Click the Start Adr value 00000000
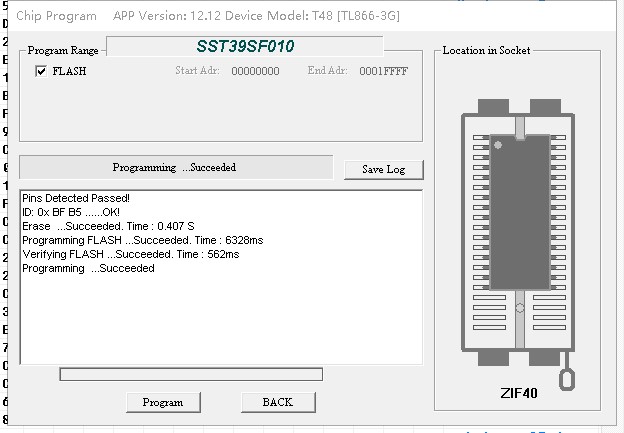624x433 pixels. click(255, 71)
